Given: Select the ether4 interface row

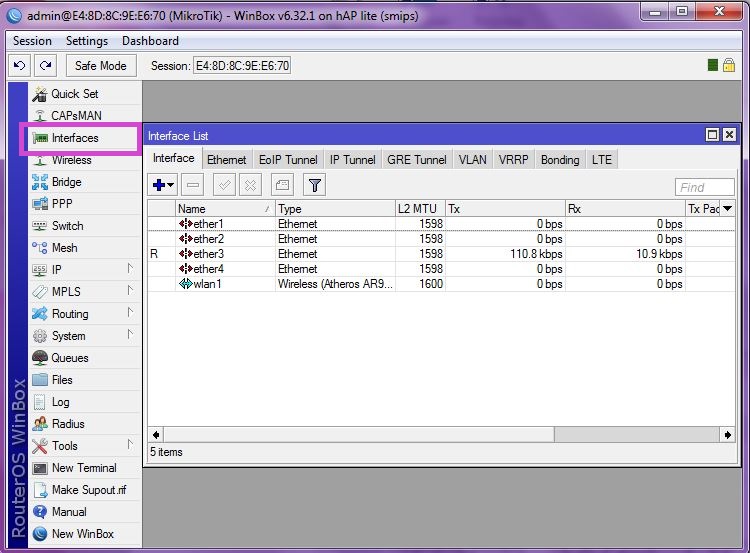Looking at the screenshot, I should pos(441,269).
